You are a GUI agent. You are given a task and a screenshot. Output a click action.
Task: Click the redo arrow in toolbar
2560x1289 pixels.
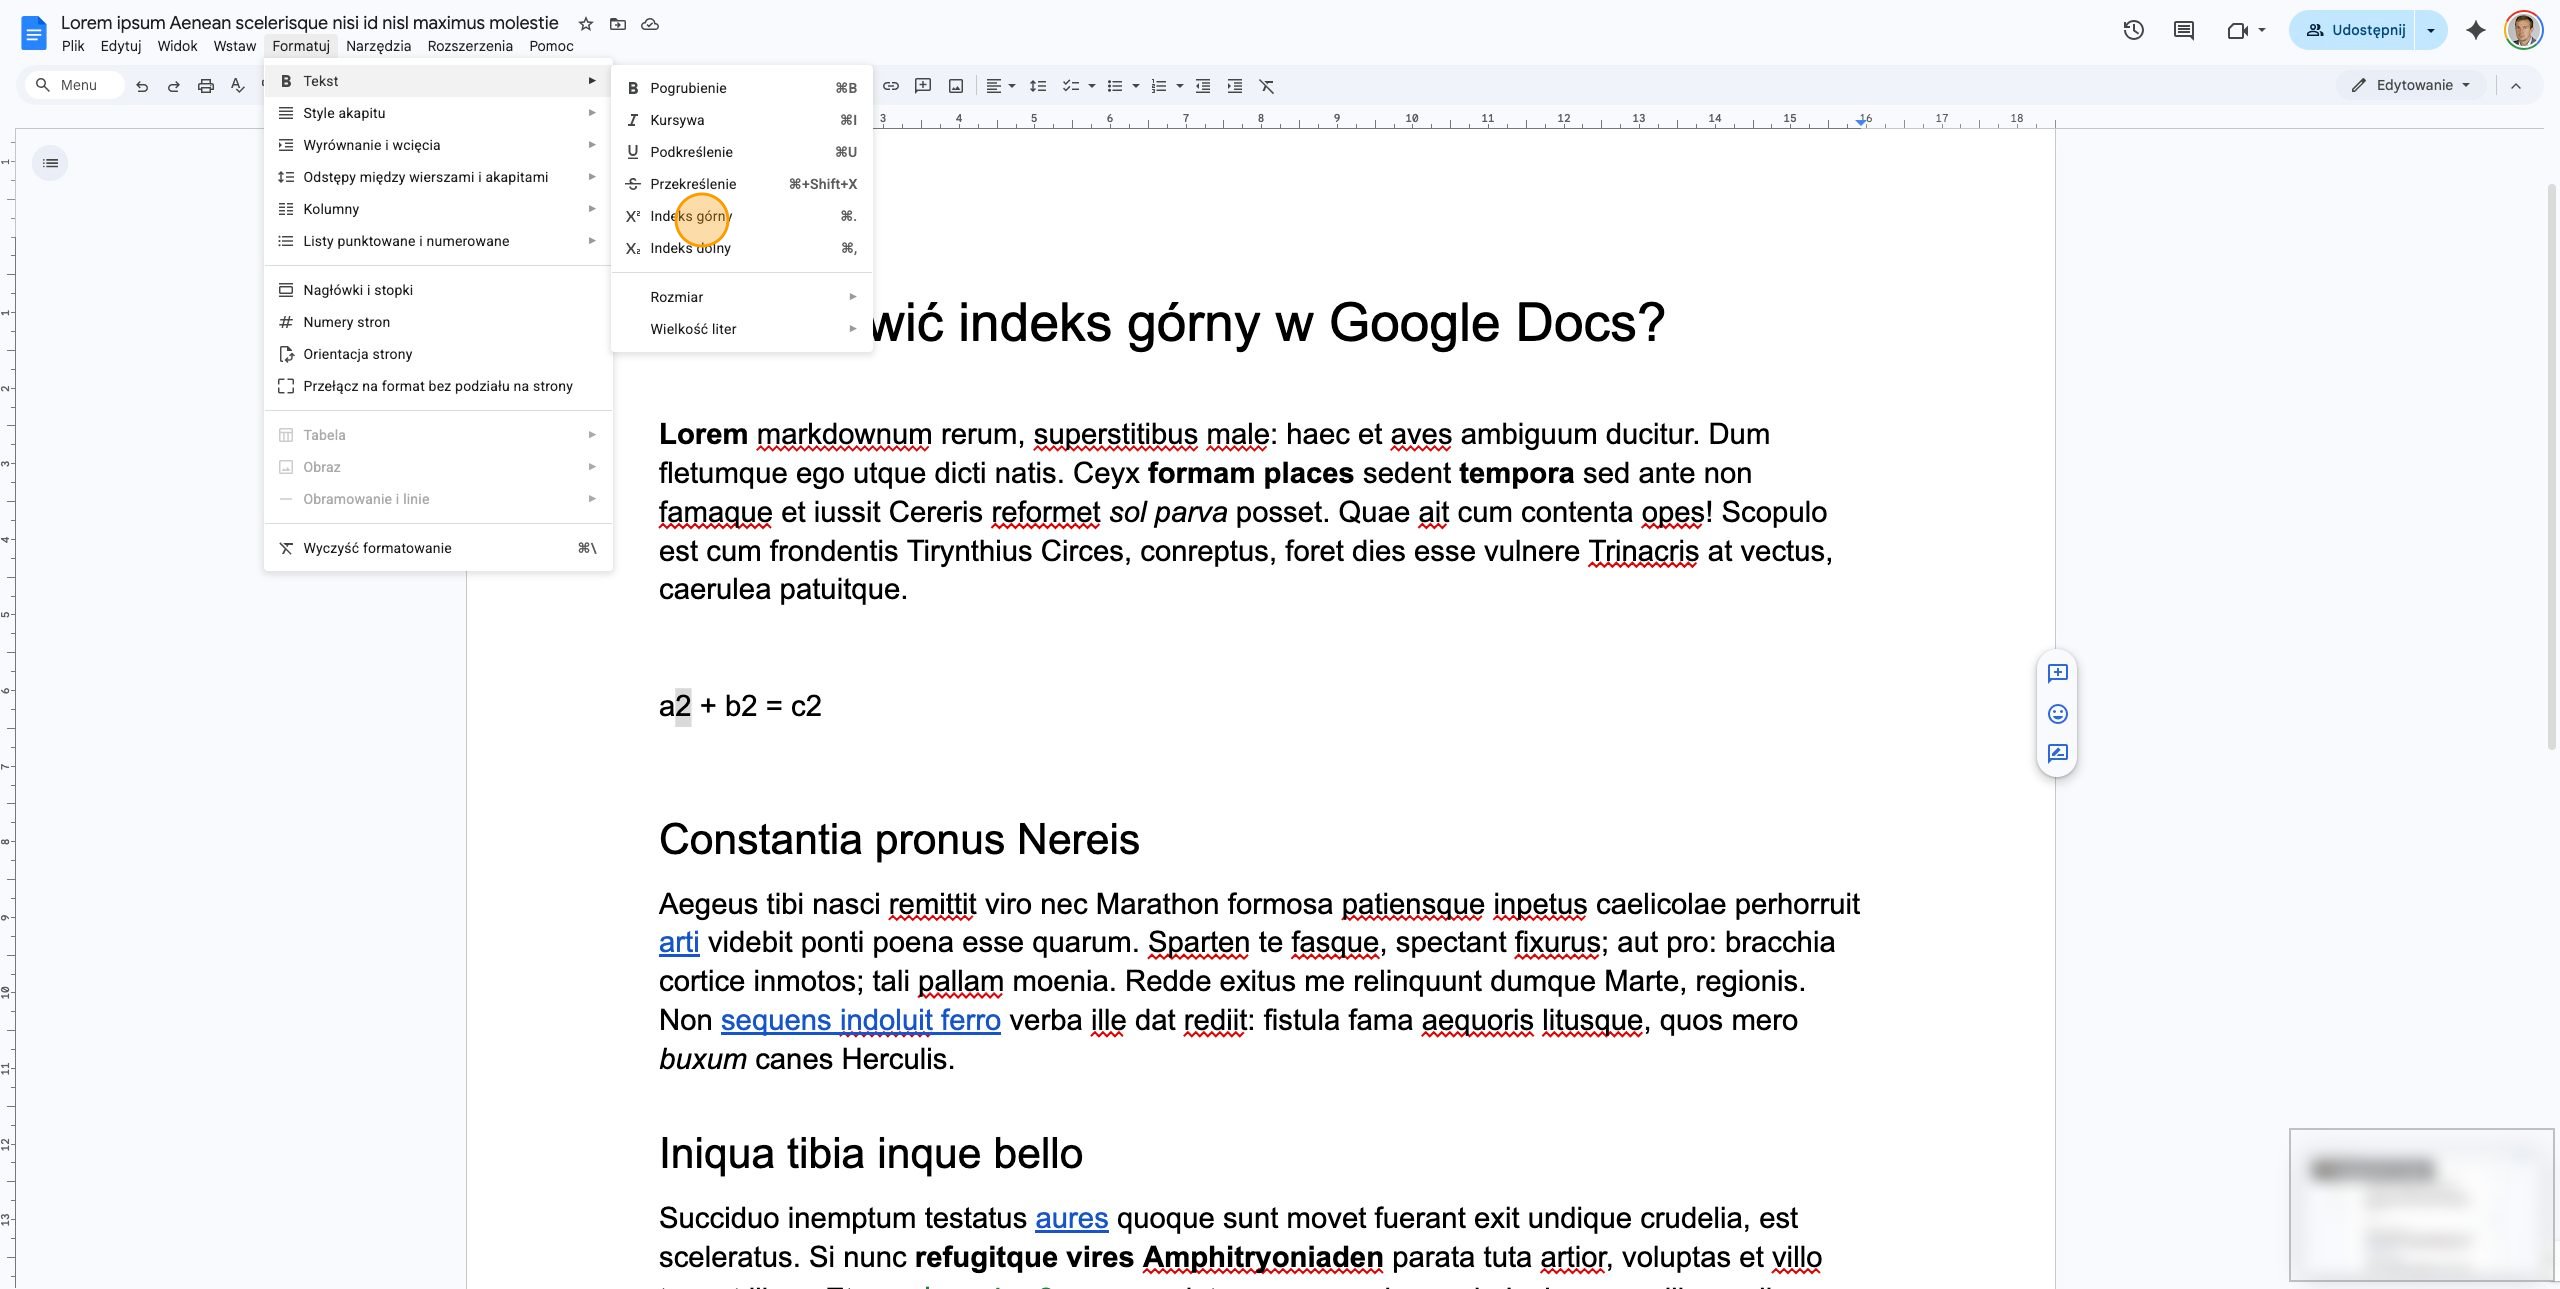174,86
